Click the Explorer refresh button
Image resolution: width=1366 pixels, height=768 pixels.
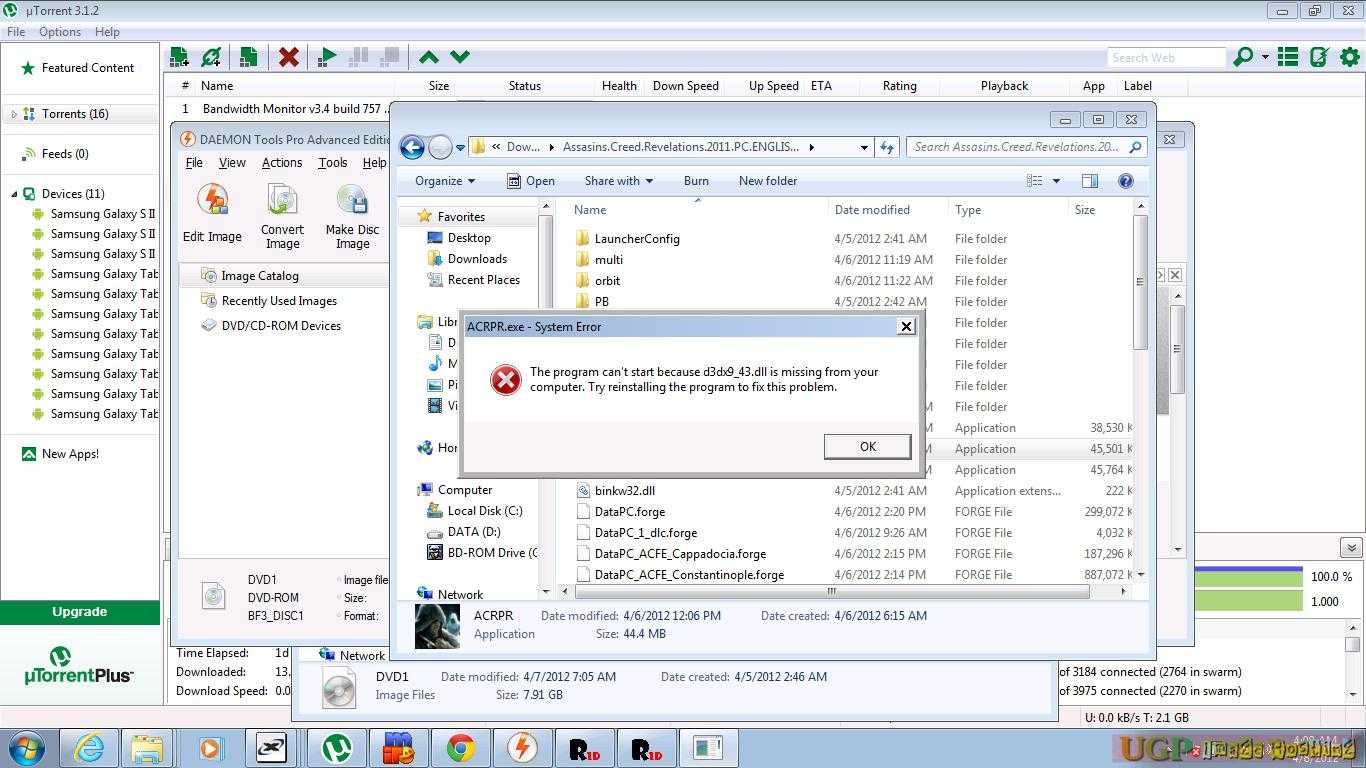(x=887, y=147)
